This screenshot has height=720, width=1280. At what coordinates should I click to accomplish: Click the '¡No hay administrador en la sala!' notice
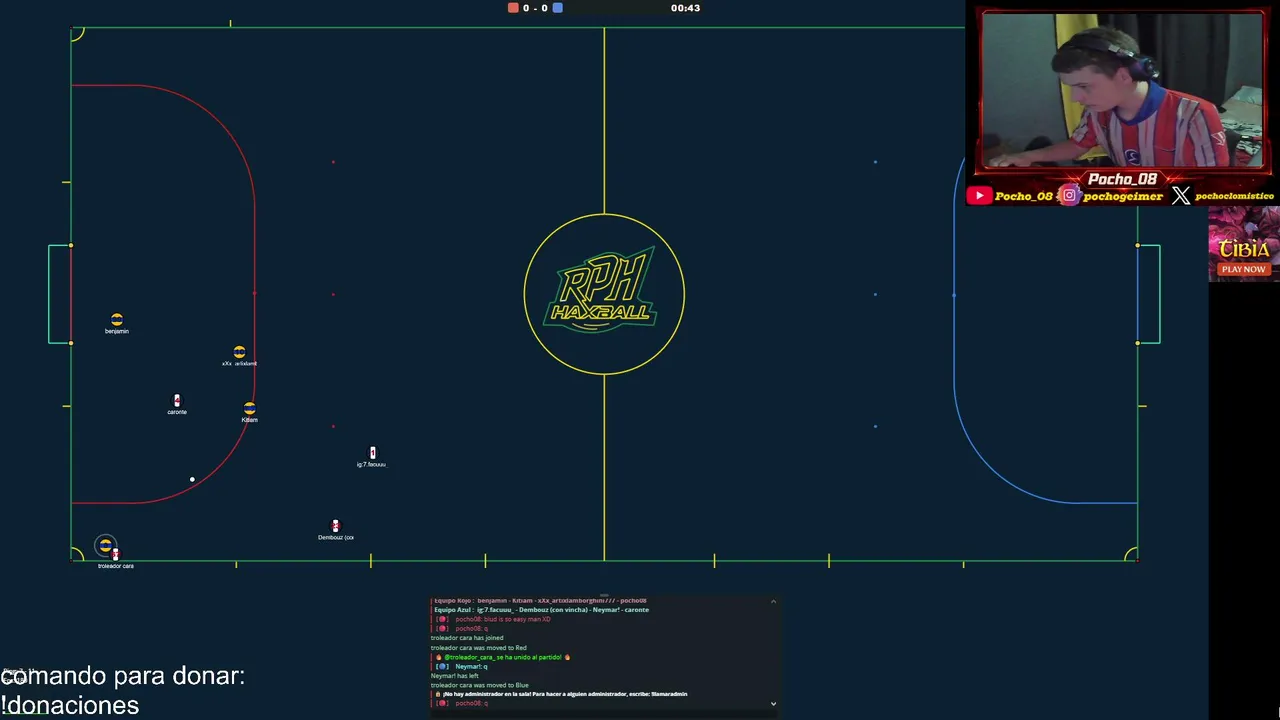(x=565, y=694)
